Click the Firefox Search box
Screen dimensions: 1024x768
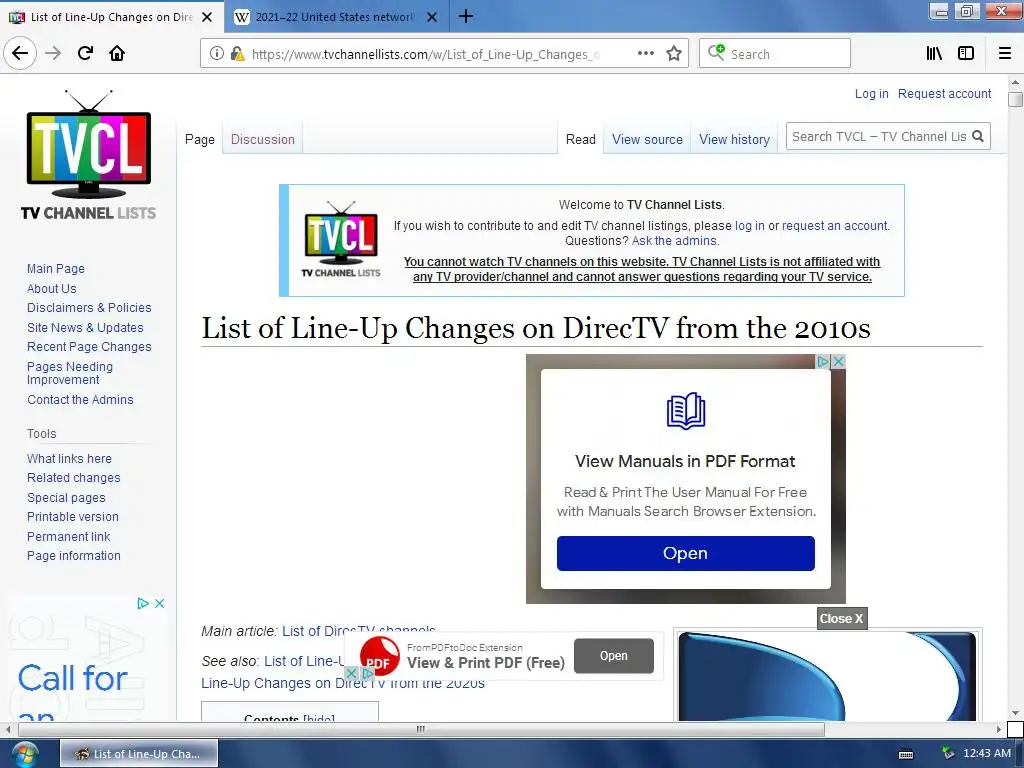pos(775,54)
